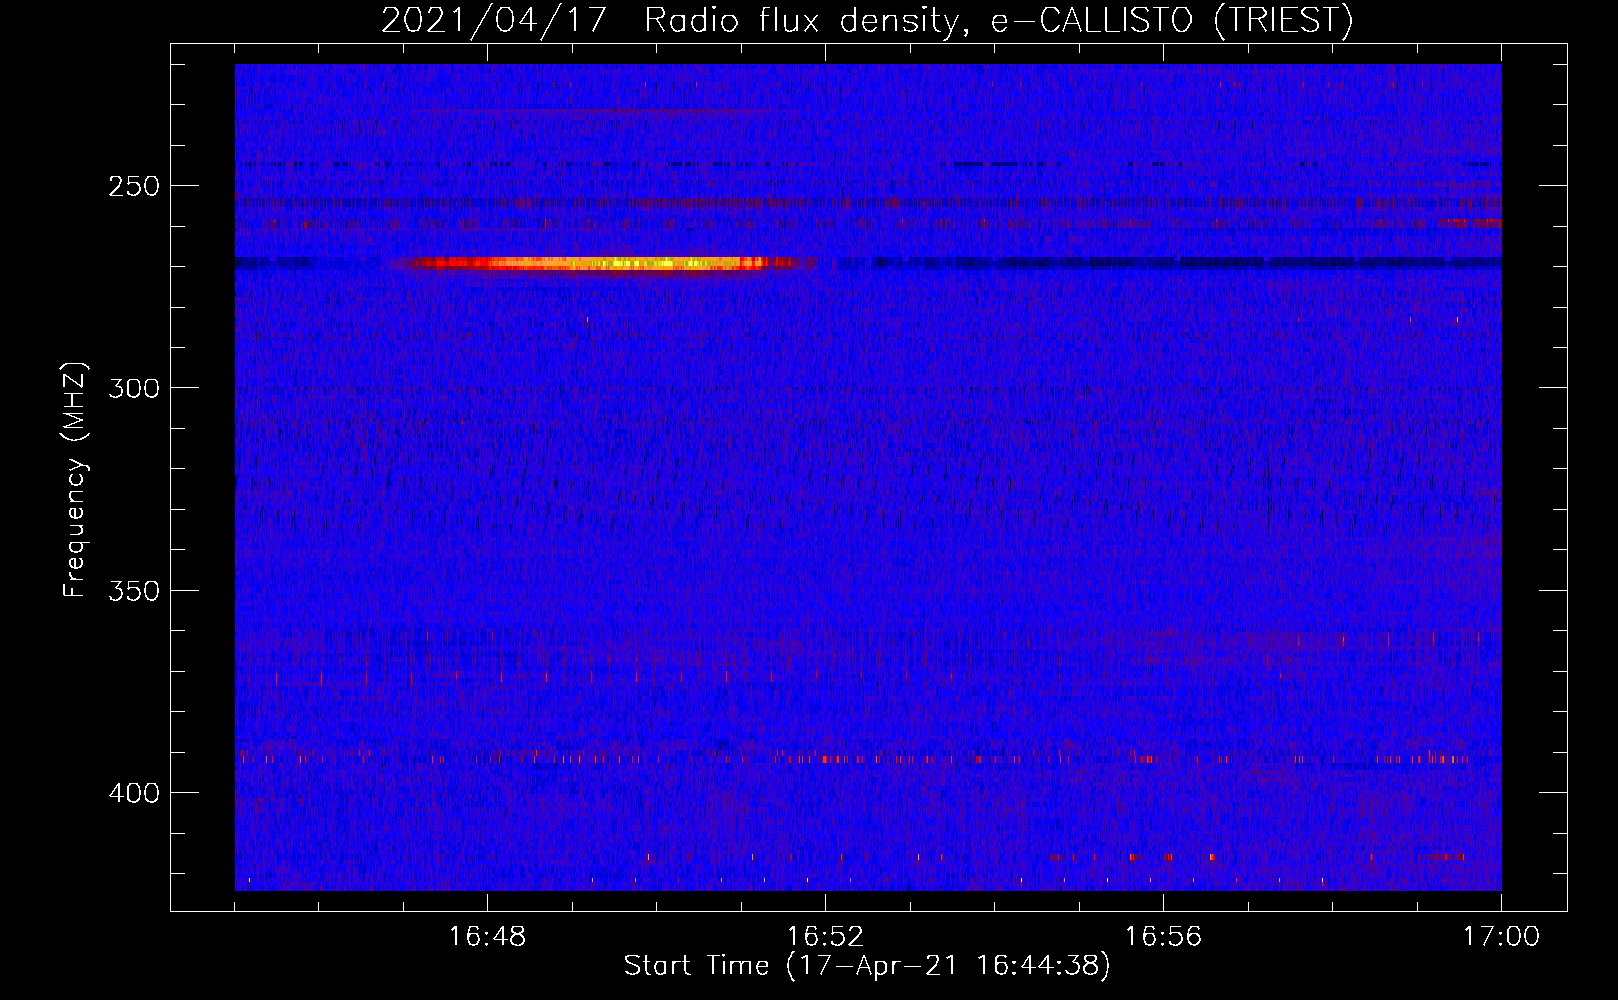
Task: Select the 250 frequency tick label
Action: click(134, 187)
